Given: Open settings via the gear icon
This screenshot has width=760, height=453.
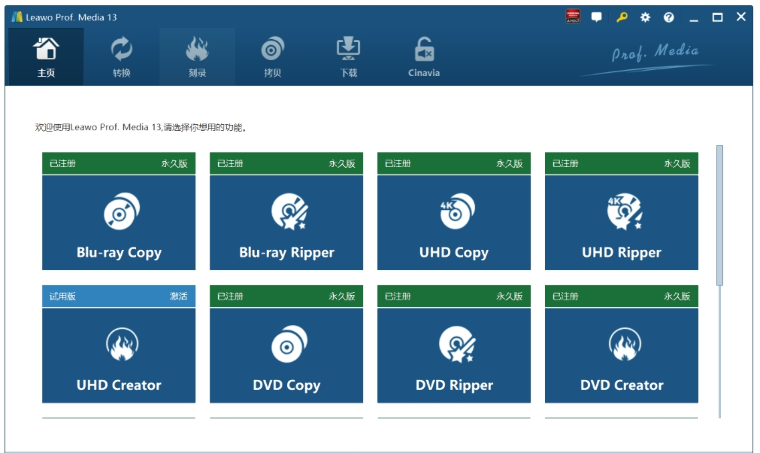Looking at the screenshot, I should pyautogui.click(x=645, y=17).
